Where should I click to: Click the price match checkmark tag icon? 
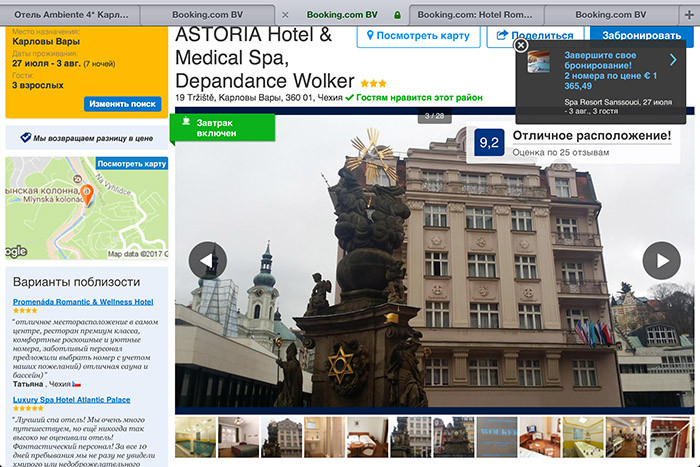(26, 138)
